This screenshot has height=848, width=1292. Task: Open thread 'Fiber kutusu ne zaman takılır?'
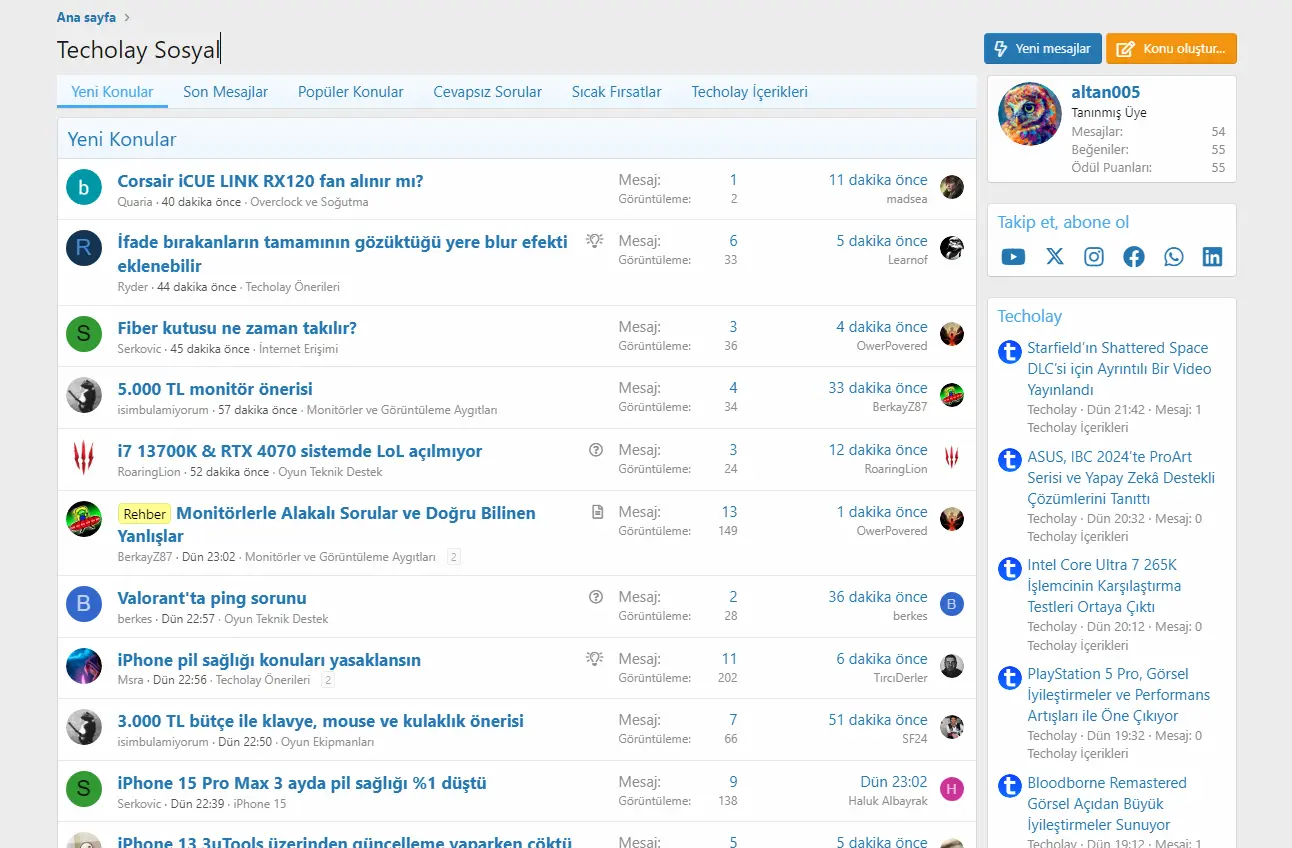[x=237, y=328]
